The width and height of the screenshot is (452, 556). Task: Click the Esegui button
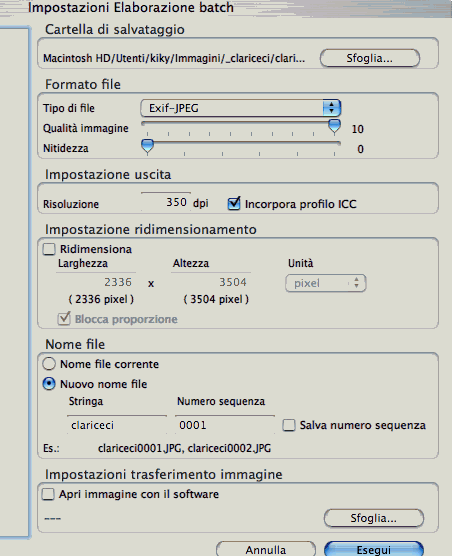(x=374, y=549)
